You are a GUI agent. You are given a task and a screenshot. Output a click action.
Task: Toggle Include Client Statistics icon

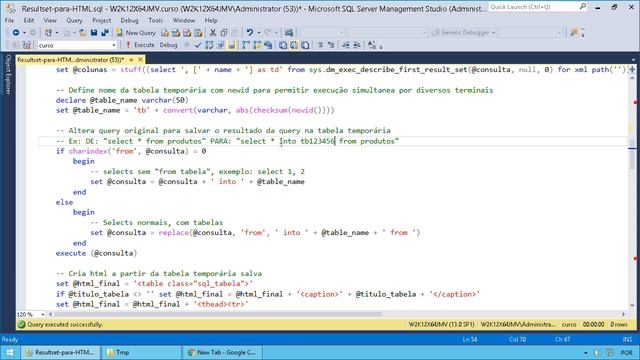tap(268, 45)
